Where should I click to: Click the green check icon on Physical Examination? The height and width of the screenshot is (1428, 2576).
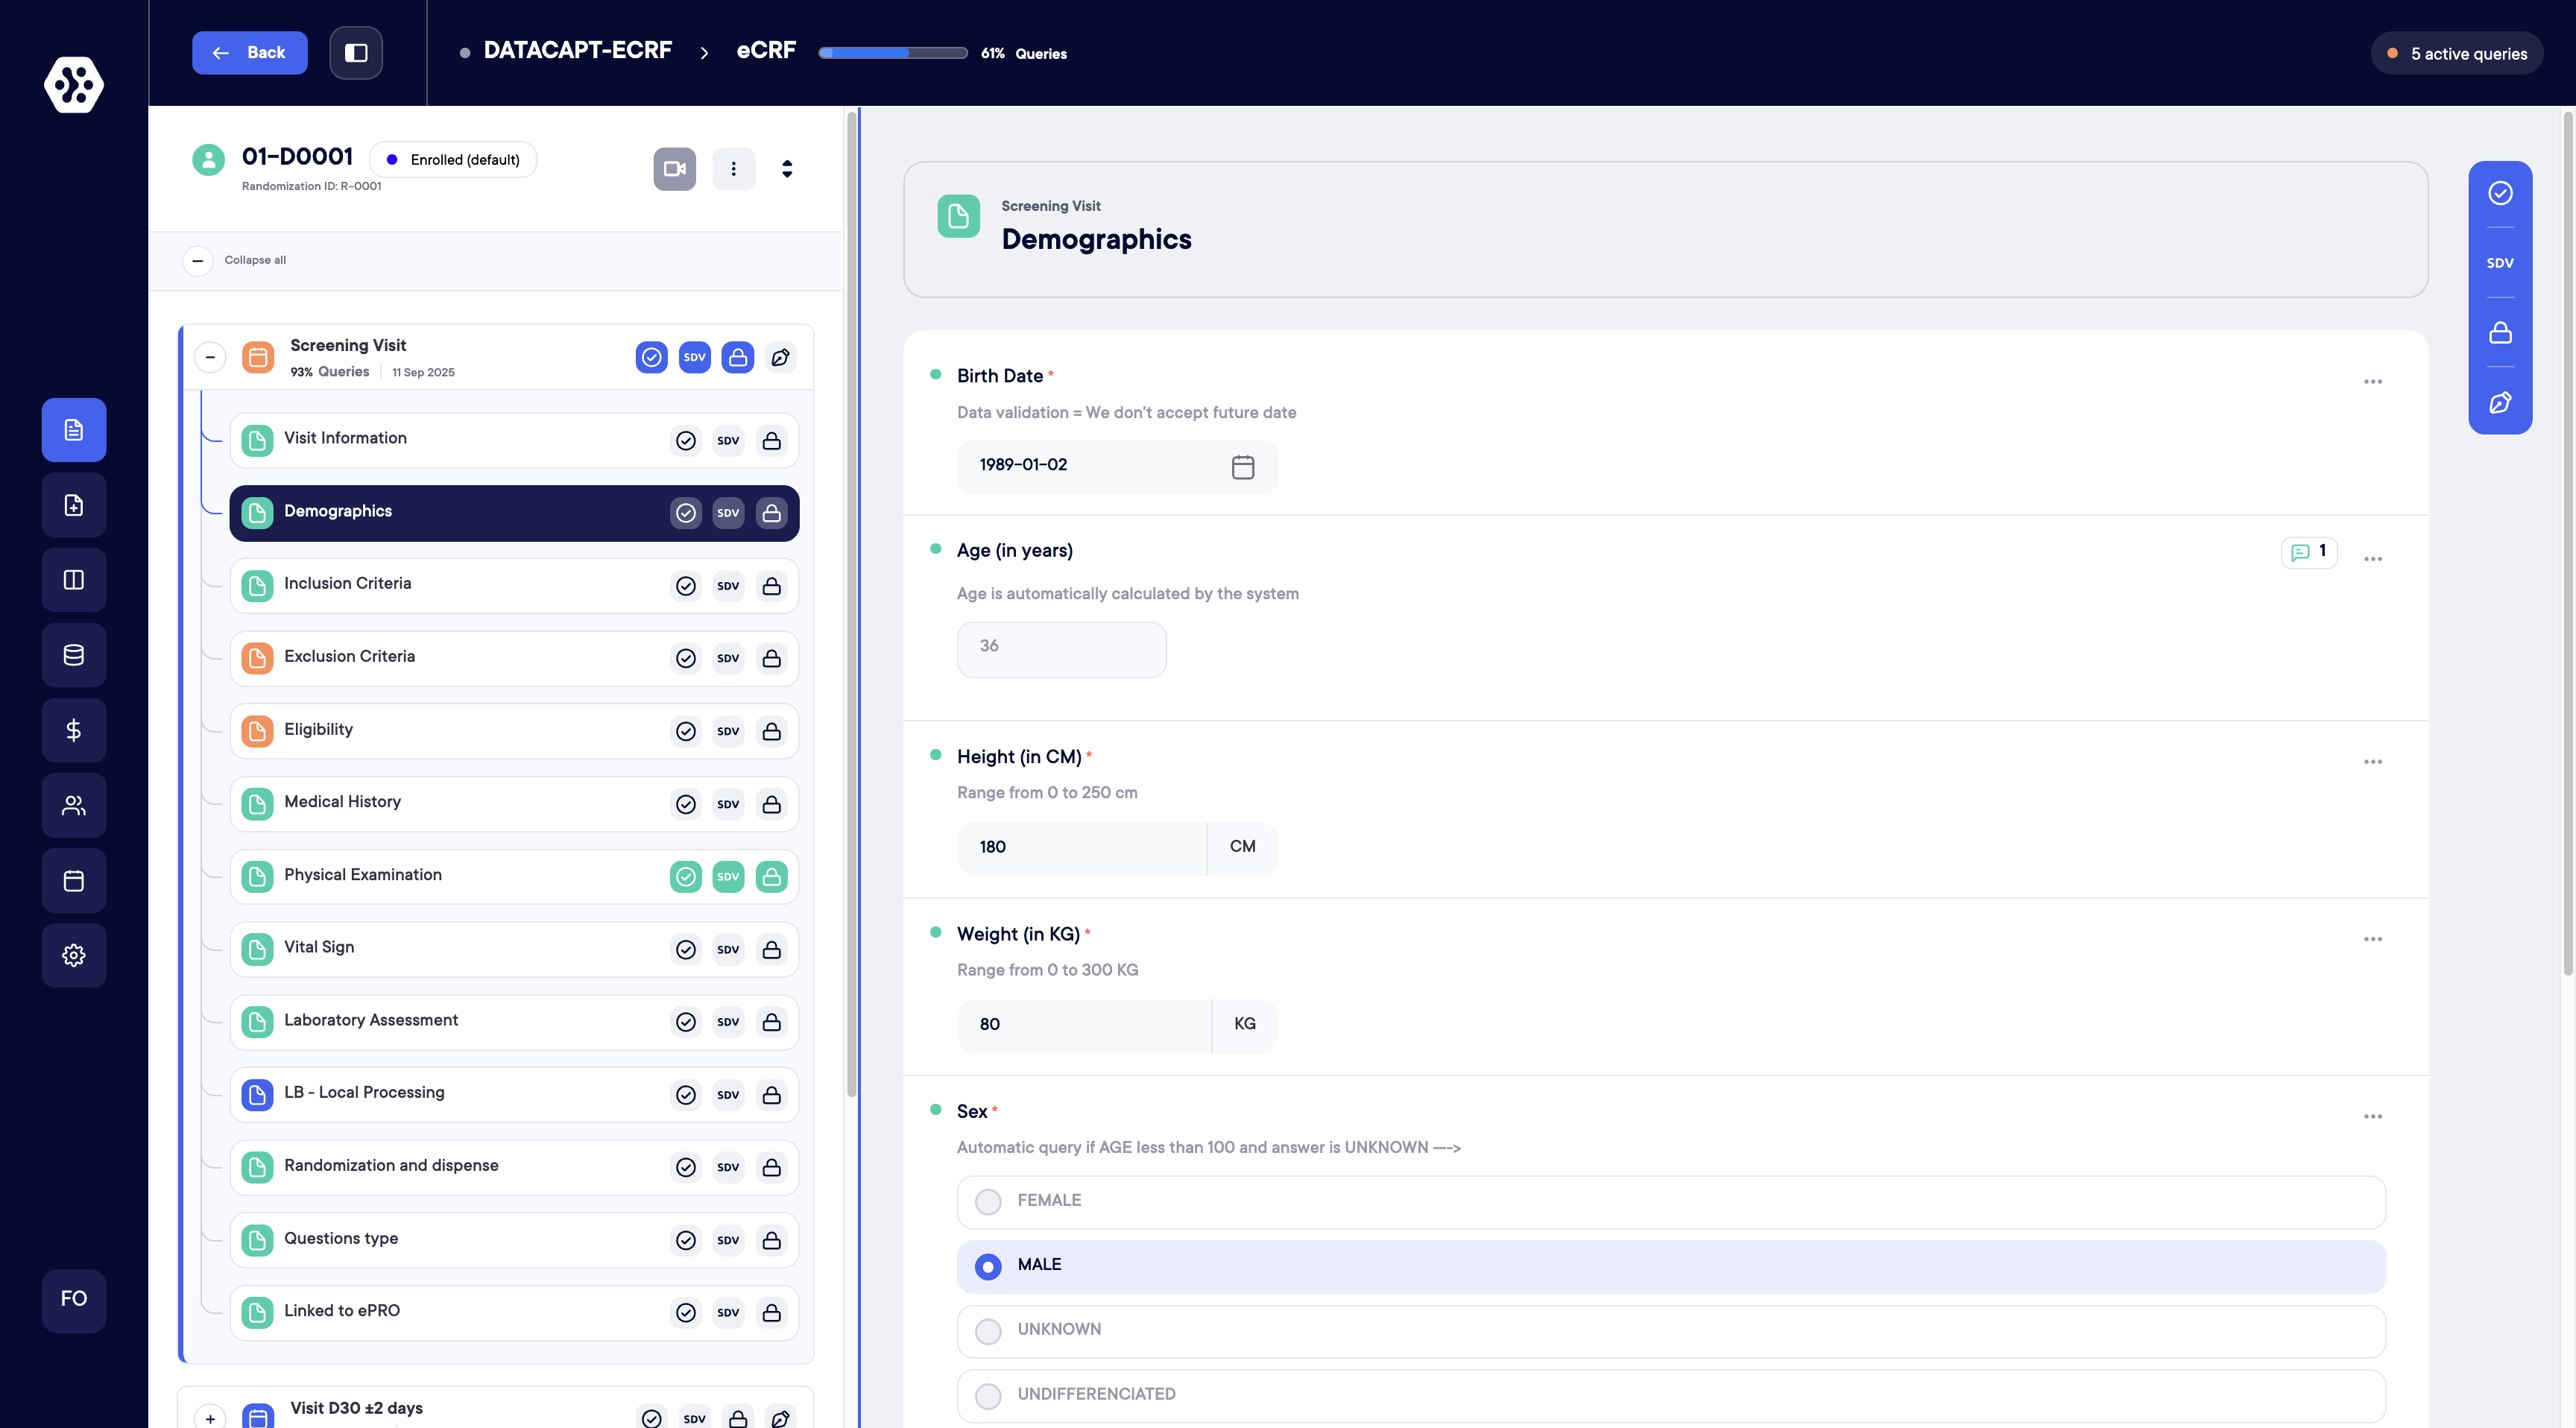tap(685, 877)
